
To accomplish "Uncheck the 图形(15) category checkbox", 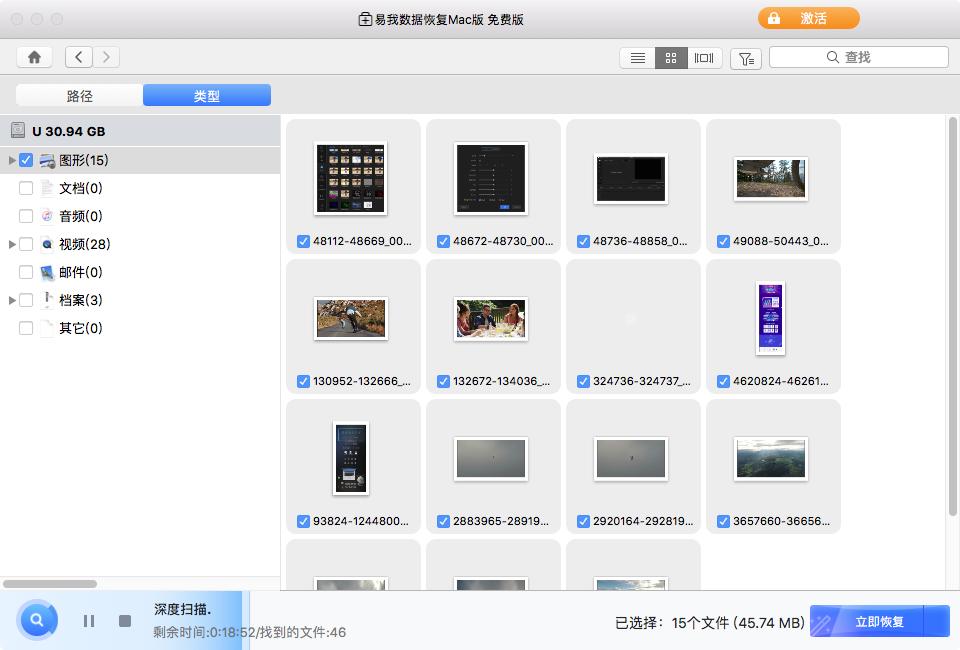I will (x=26, y=159).
